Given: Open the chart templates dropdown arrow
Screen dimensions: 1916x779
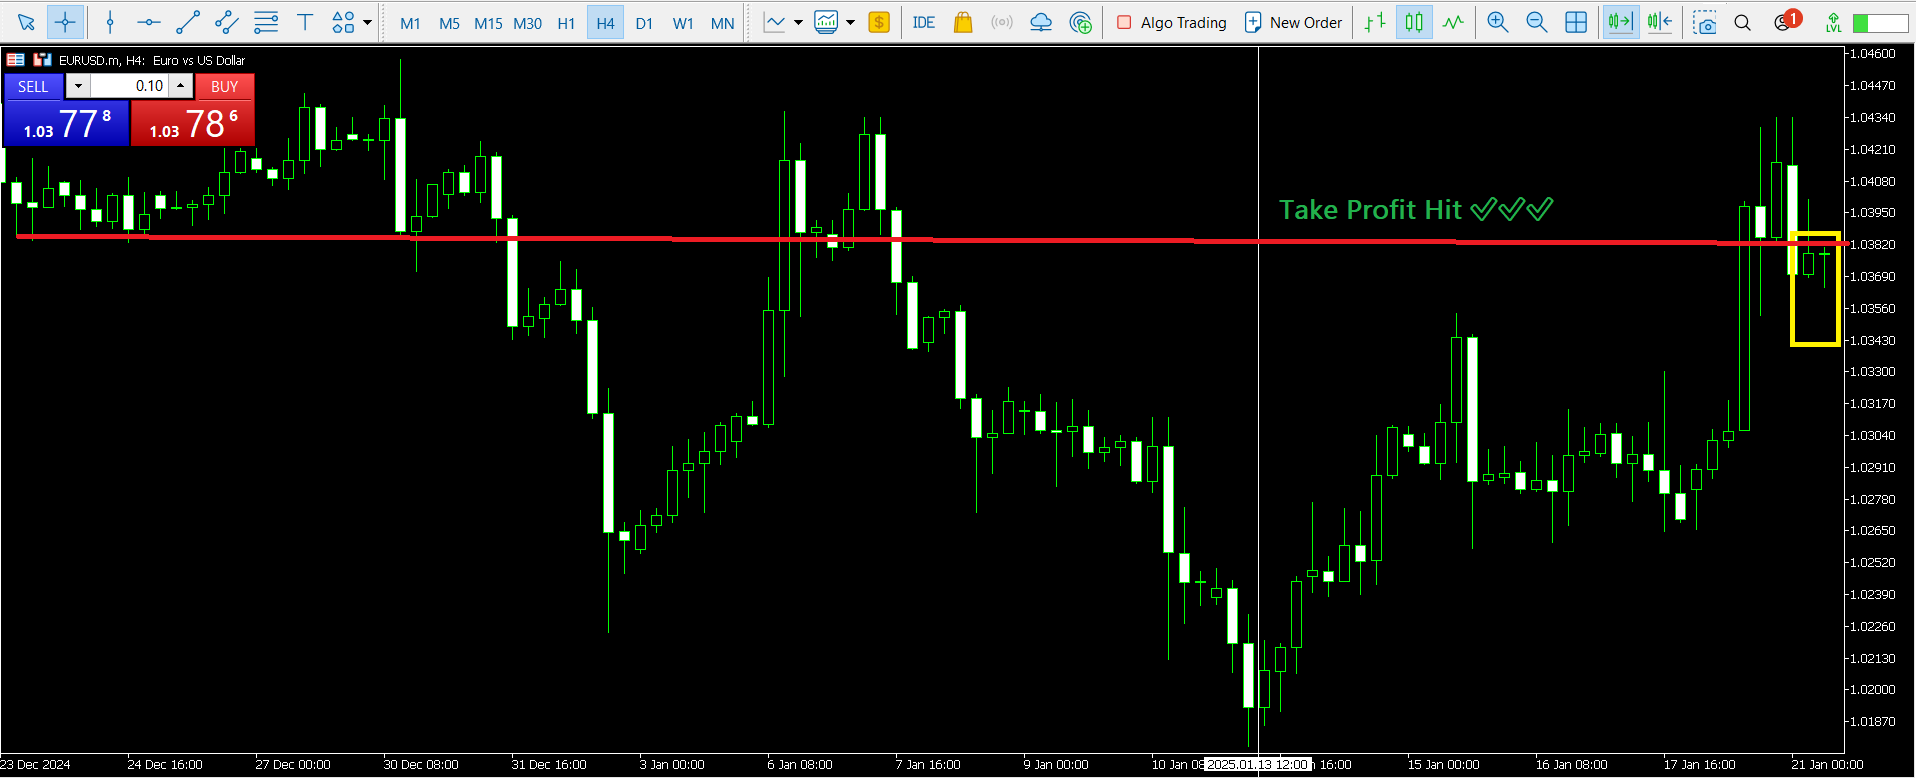Looking at the screenshot, I should pyautogui.click(x=850, y=22).
